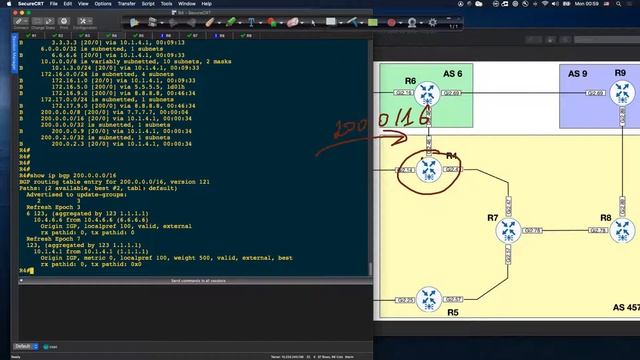Expand the pencil tool dropdown arrow

[220, 23]
